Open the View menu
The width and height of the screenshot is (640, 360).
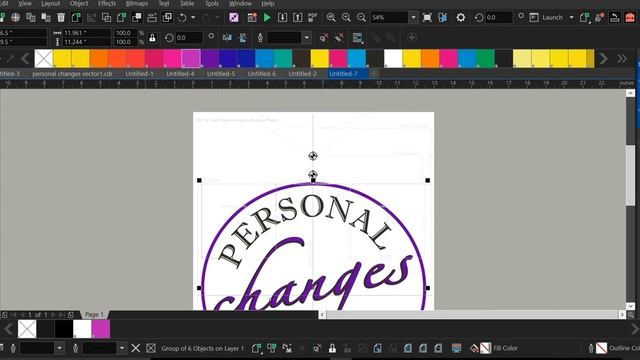25,4
